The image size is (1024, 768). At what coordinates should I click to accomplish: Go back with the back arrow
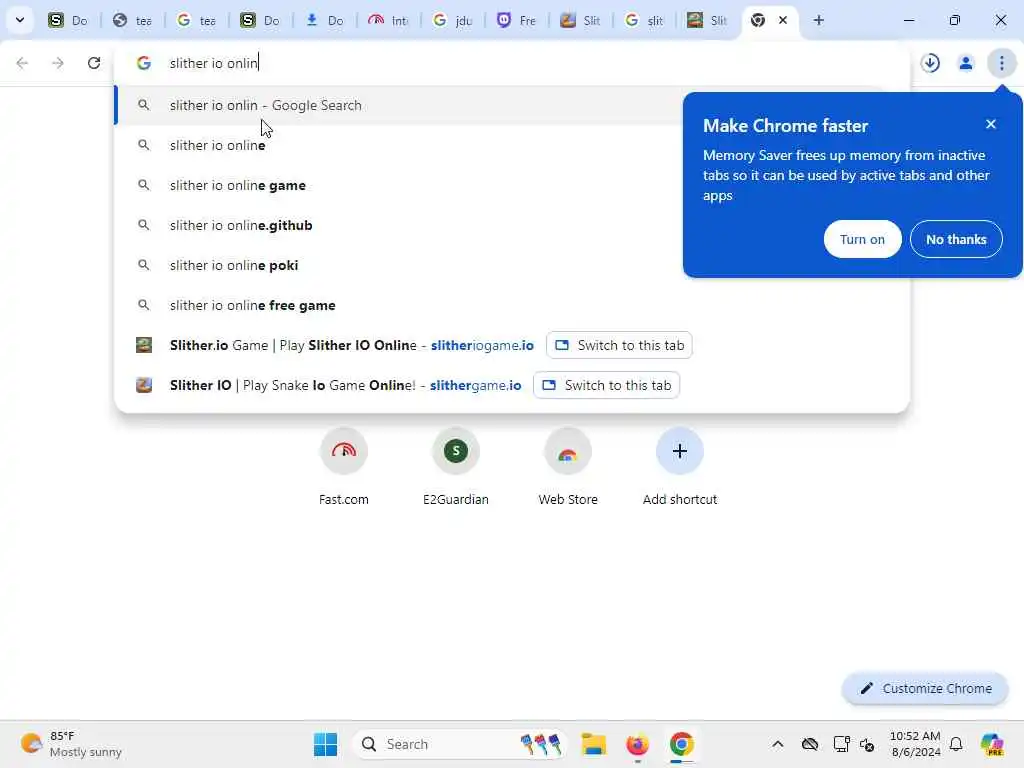pyautogui.click(x=22, y=63)
